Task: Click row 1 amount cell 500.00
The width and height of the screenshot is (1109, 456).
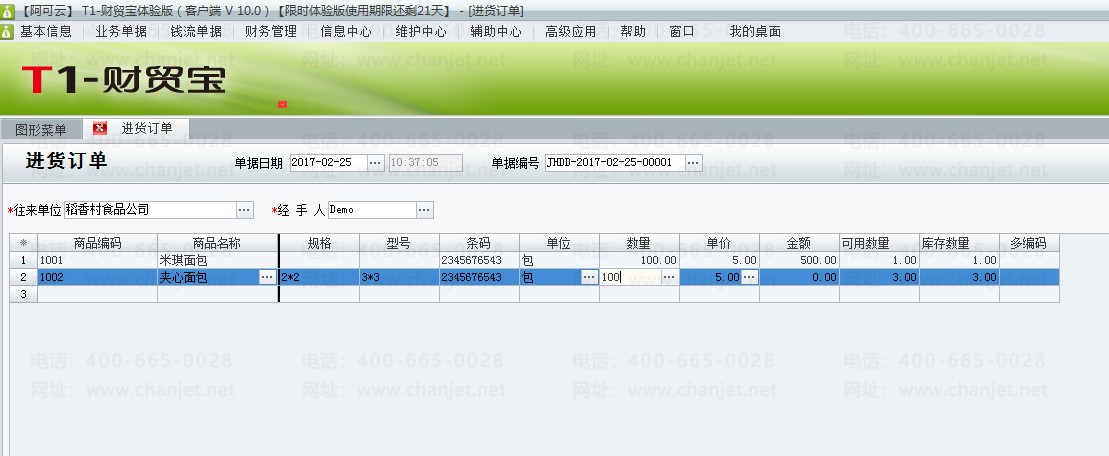Action: click(799, 260)
